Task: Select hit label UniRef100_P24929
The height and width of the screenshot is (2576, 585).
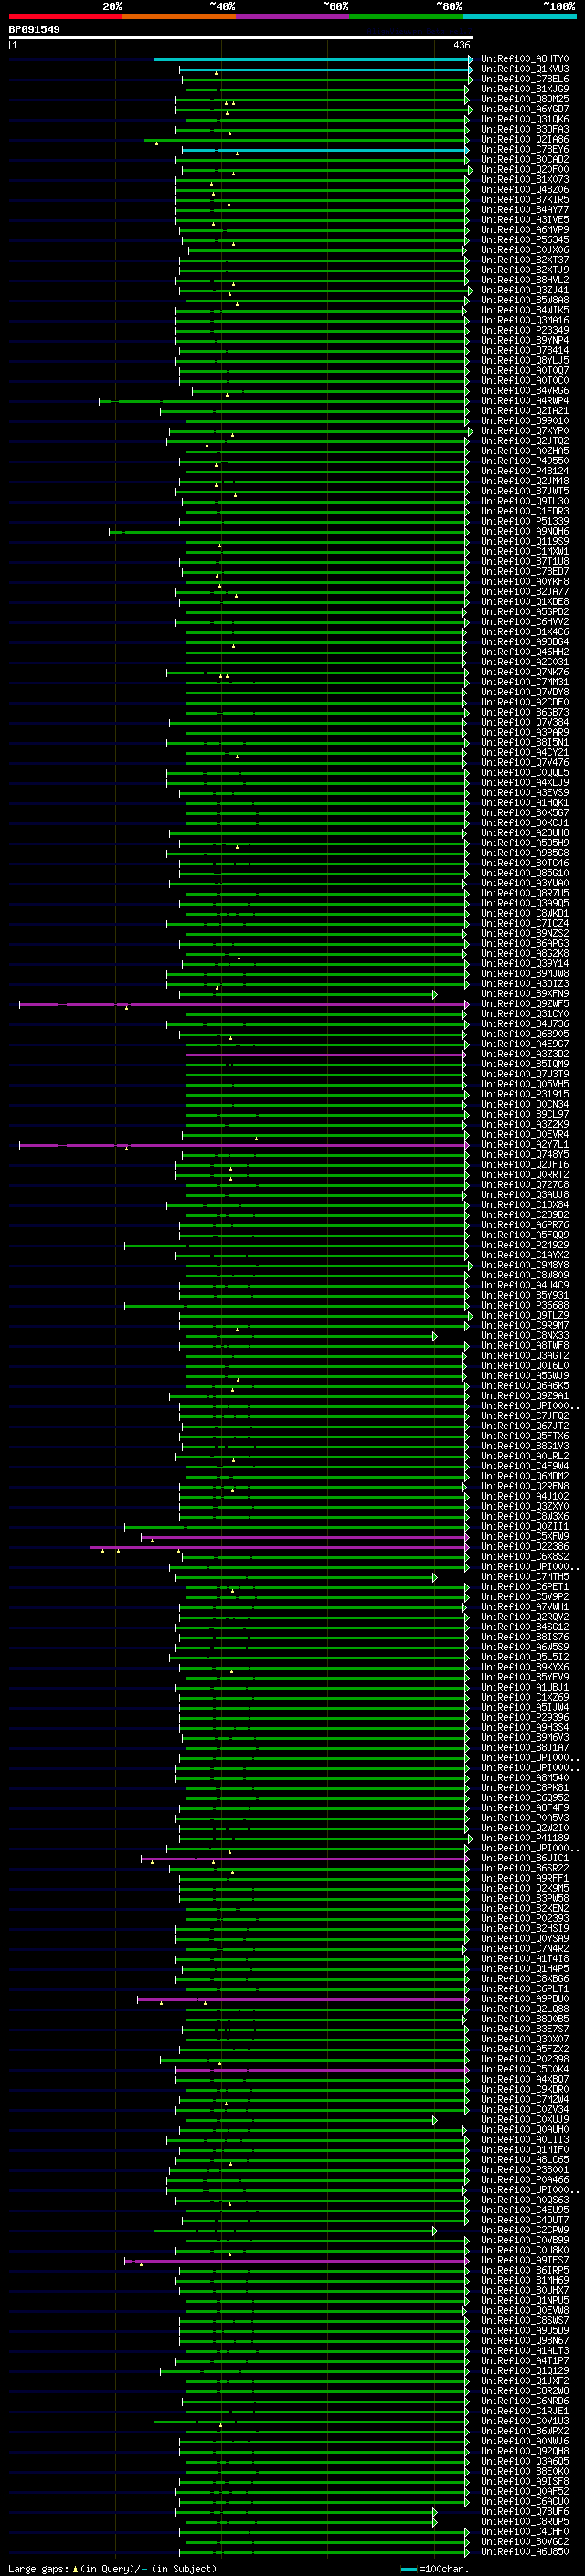Action: [x=524, y=1245]
